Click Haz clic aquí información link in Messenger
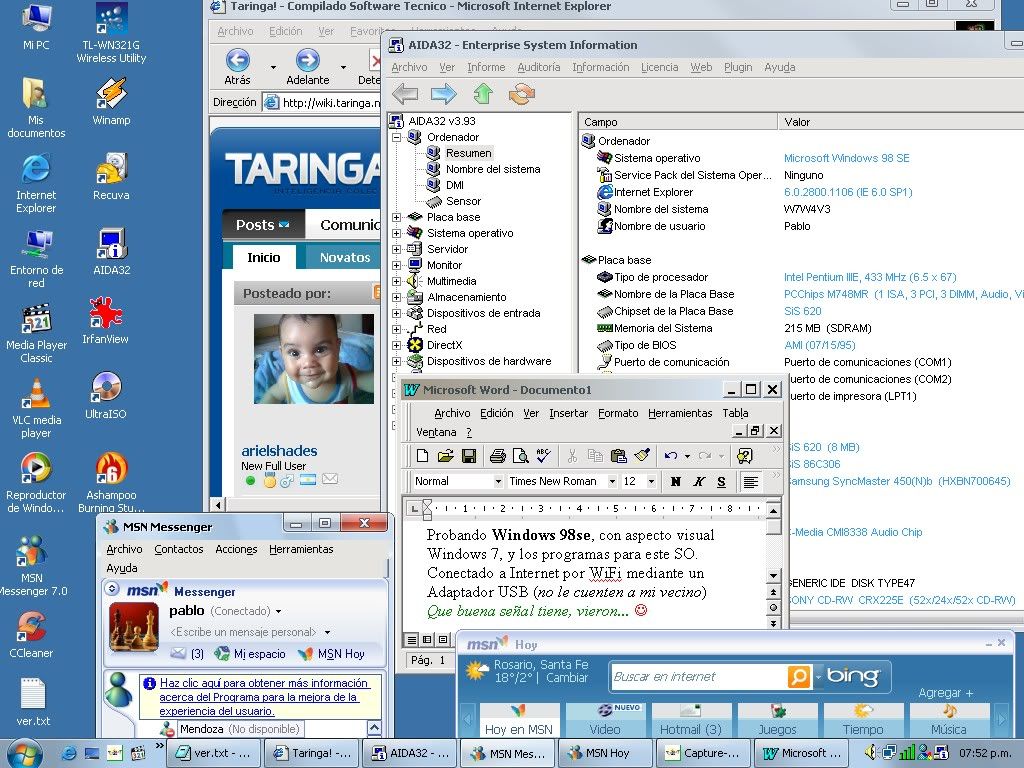1024x768 pixels. pyautogui.click(x=264, y=697)
